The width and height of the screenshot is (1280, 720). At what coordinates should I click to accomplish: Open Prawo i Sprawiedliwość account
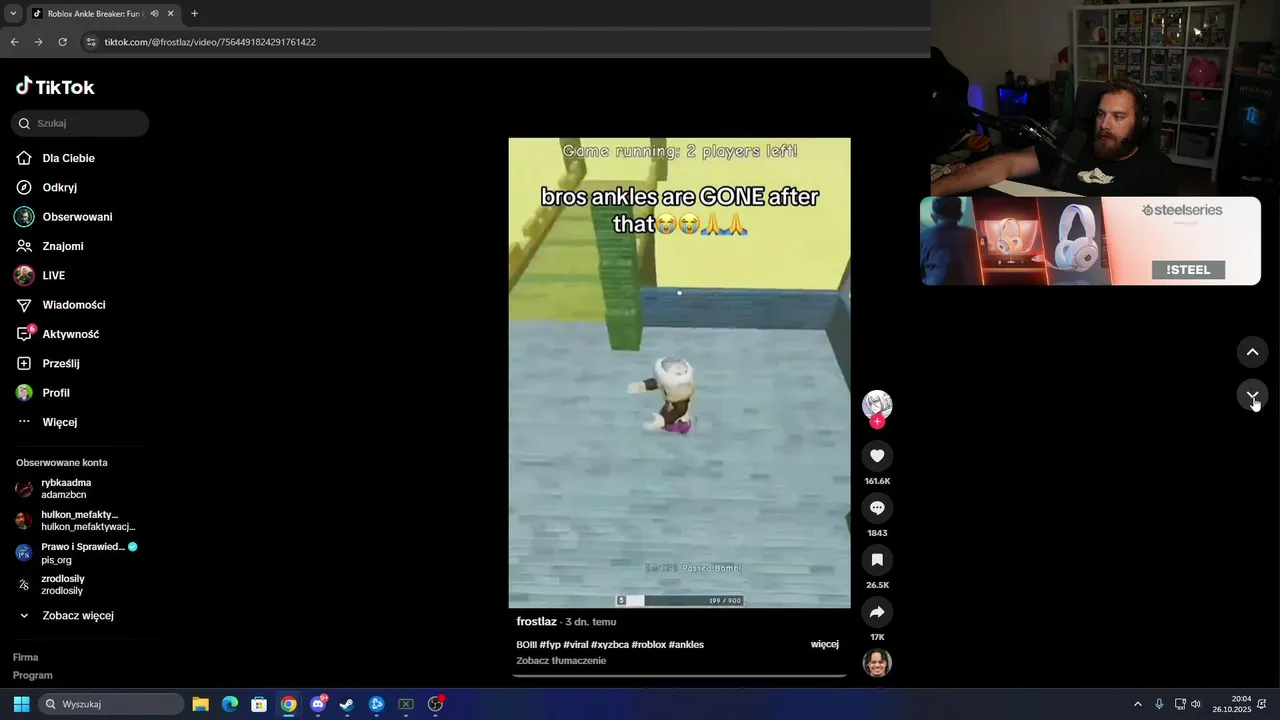75,553
